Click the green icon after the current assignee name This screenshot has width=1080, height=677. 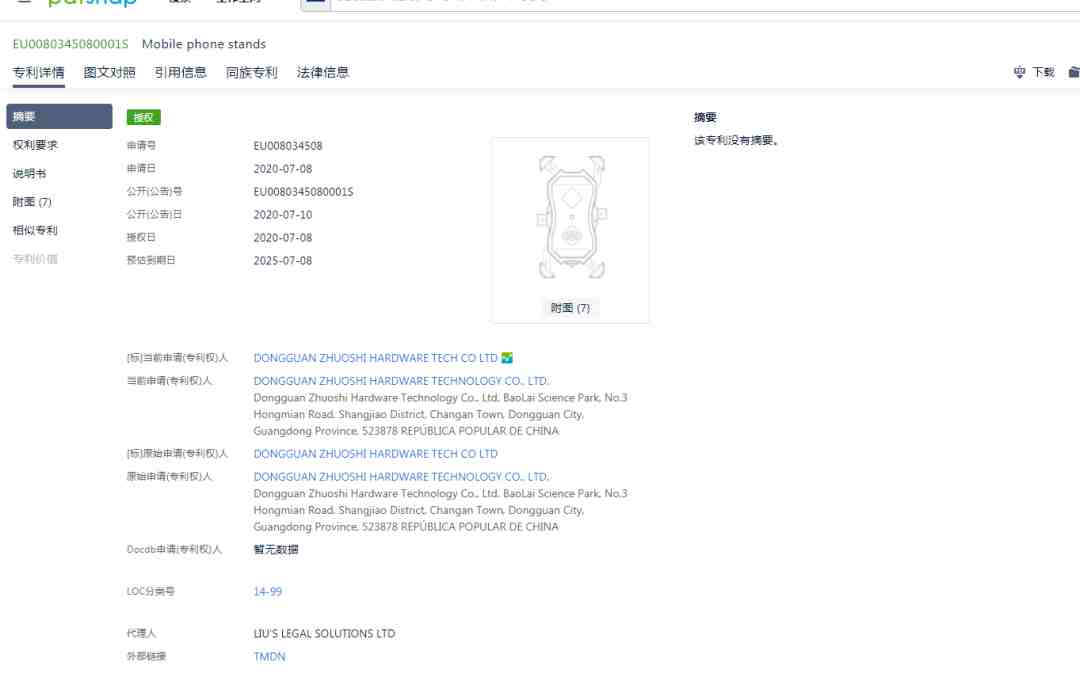tap(507, 358)
